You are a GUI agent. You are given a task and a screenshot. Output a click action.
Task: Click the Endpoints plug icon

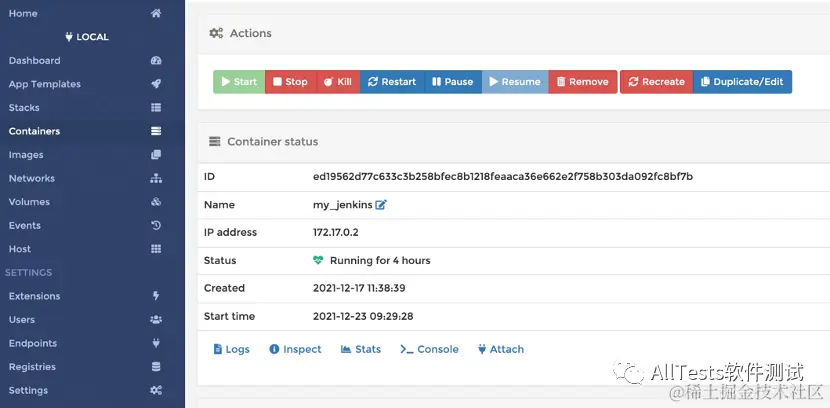tap(156, 343)
